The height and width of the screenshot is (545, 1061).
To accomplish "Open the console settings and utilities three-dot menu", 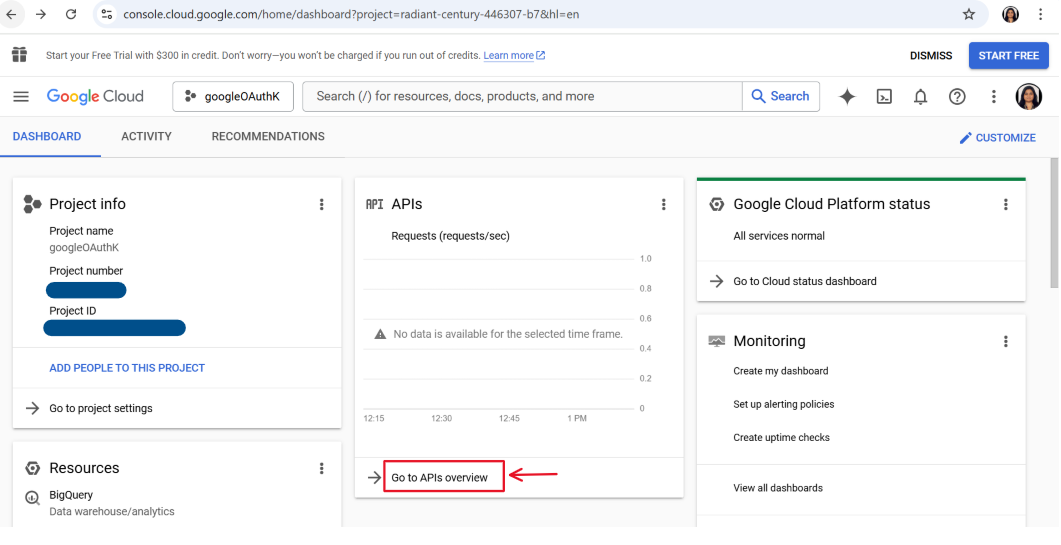I will (x=993, y=97).
